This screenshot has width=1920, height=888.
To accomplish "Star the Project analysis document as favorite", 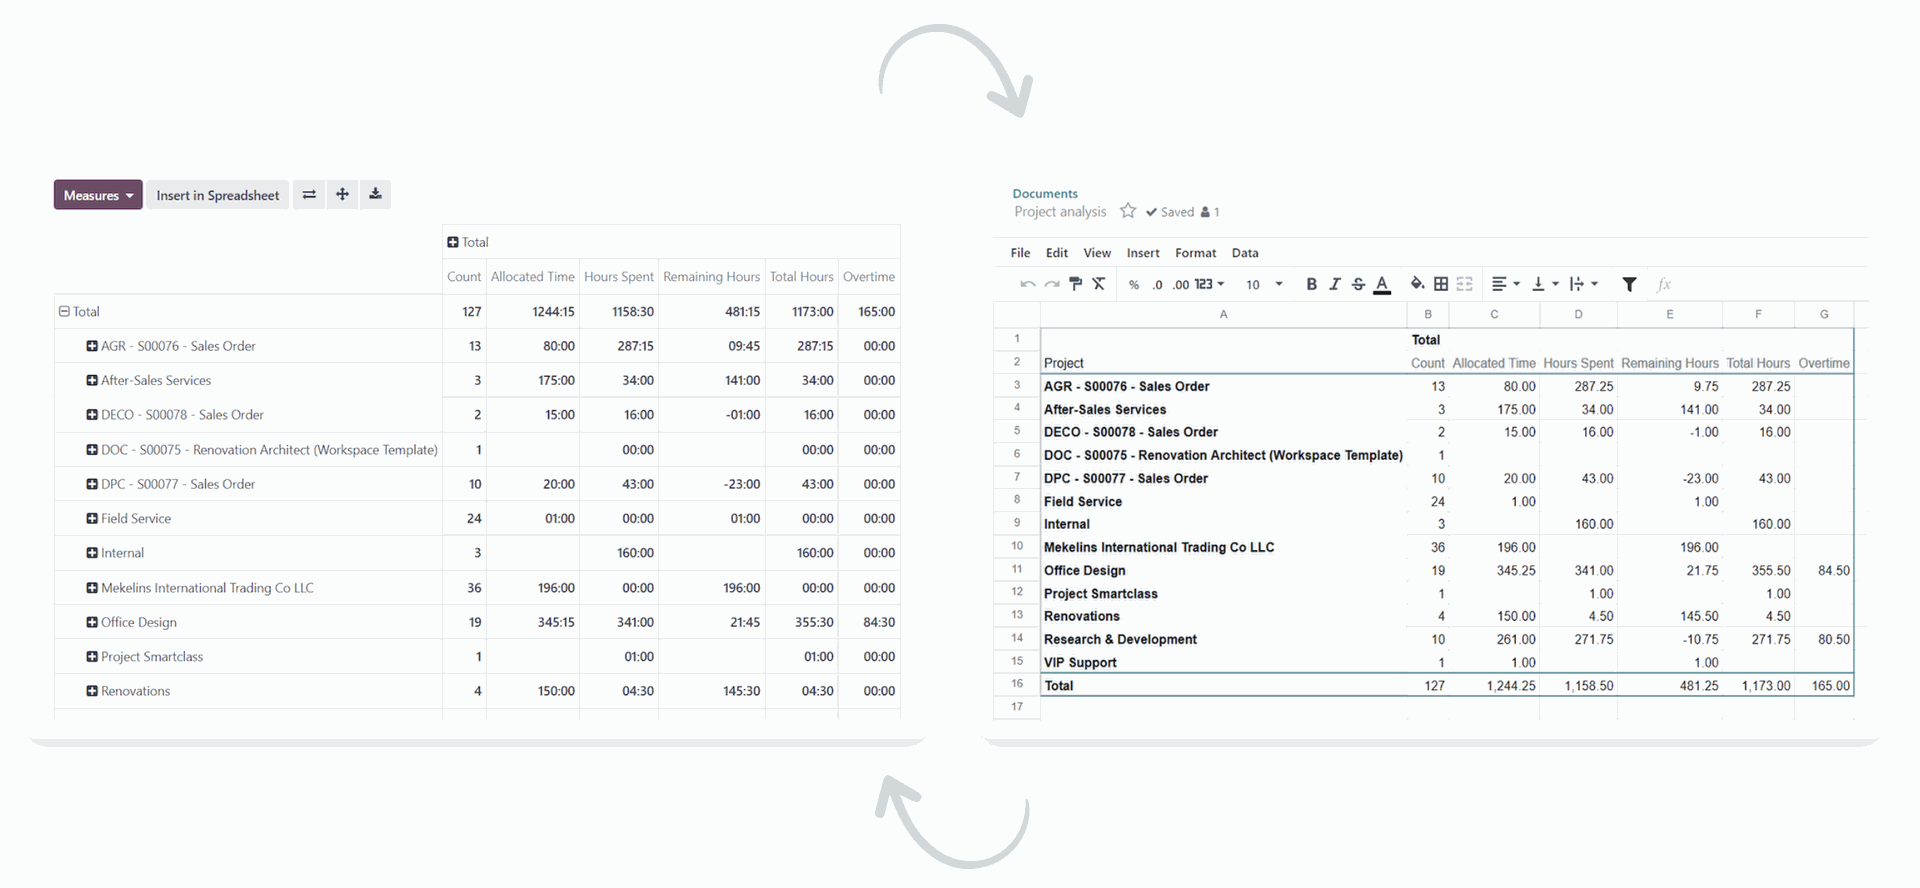I will point(1128,211).
